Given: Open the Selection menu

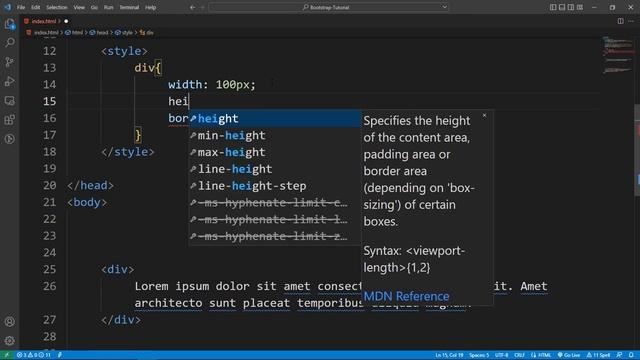Looking at the screenshot, I should click(57, 7).
